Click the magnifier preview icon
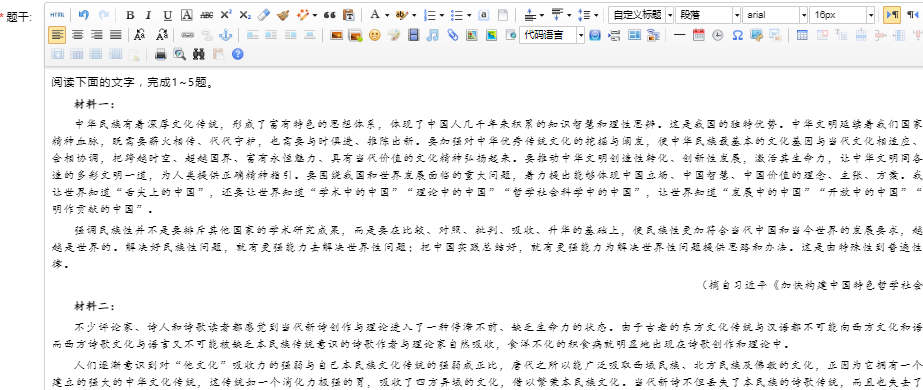Screen dimensions: 923x390 180,54
